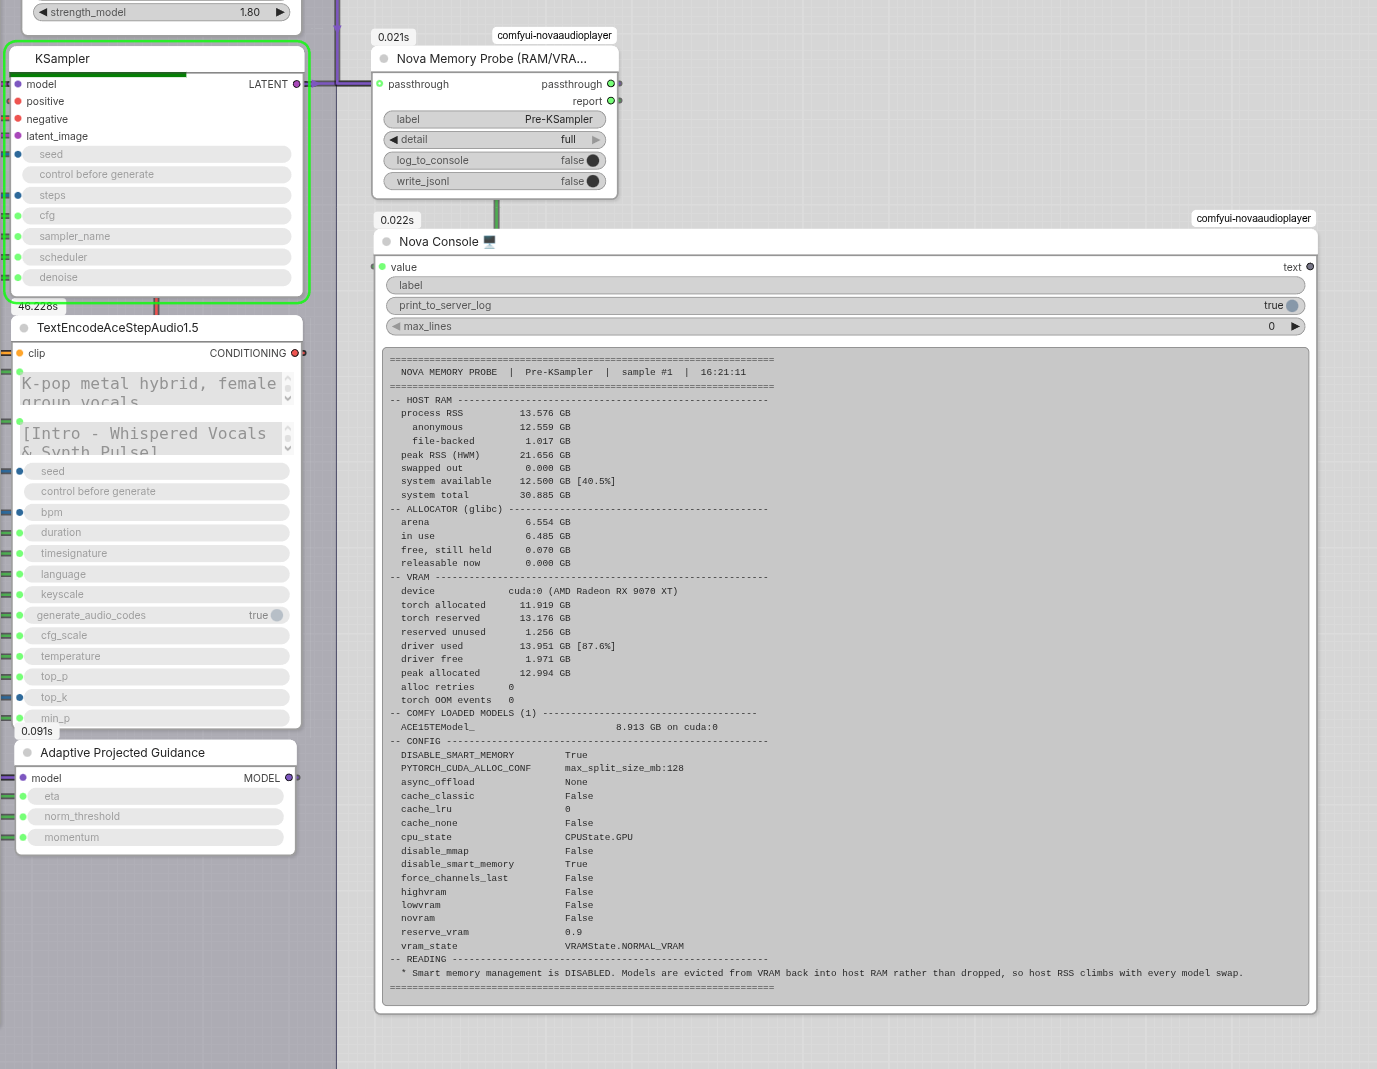Click the strength_model value field
Image resolution: width=1377 pixels, height=1069 pixels.
tap(161, 12)
